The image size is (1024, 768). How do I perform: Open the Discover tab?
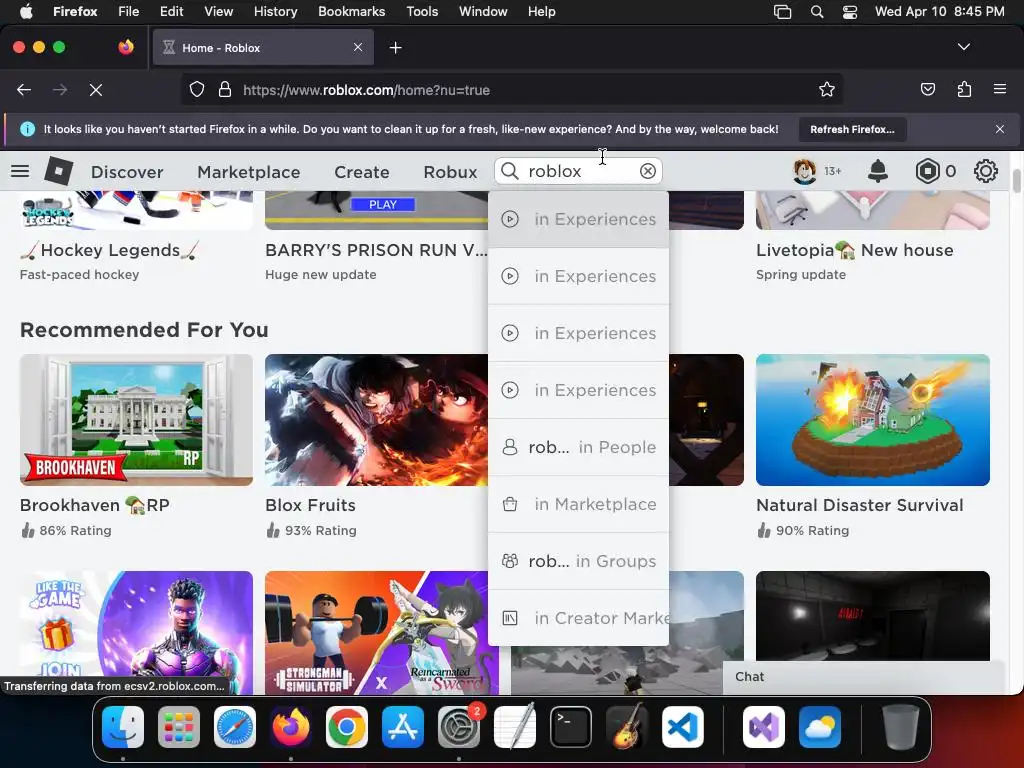[x=127, y=172]
